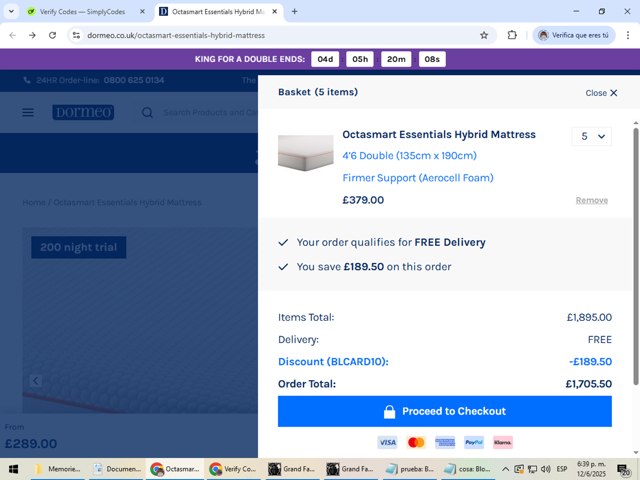This screenshot has width=640, height=480.
Task: Click the Discount (BLCARD10) label
Action: pos(333,362)
